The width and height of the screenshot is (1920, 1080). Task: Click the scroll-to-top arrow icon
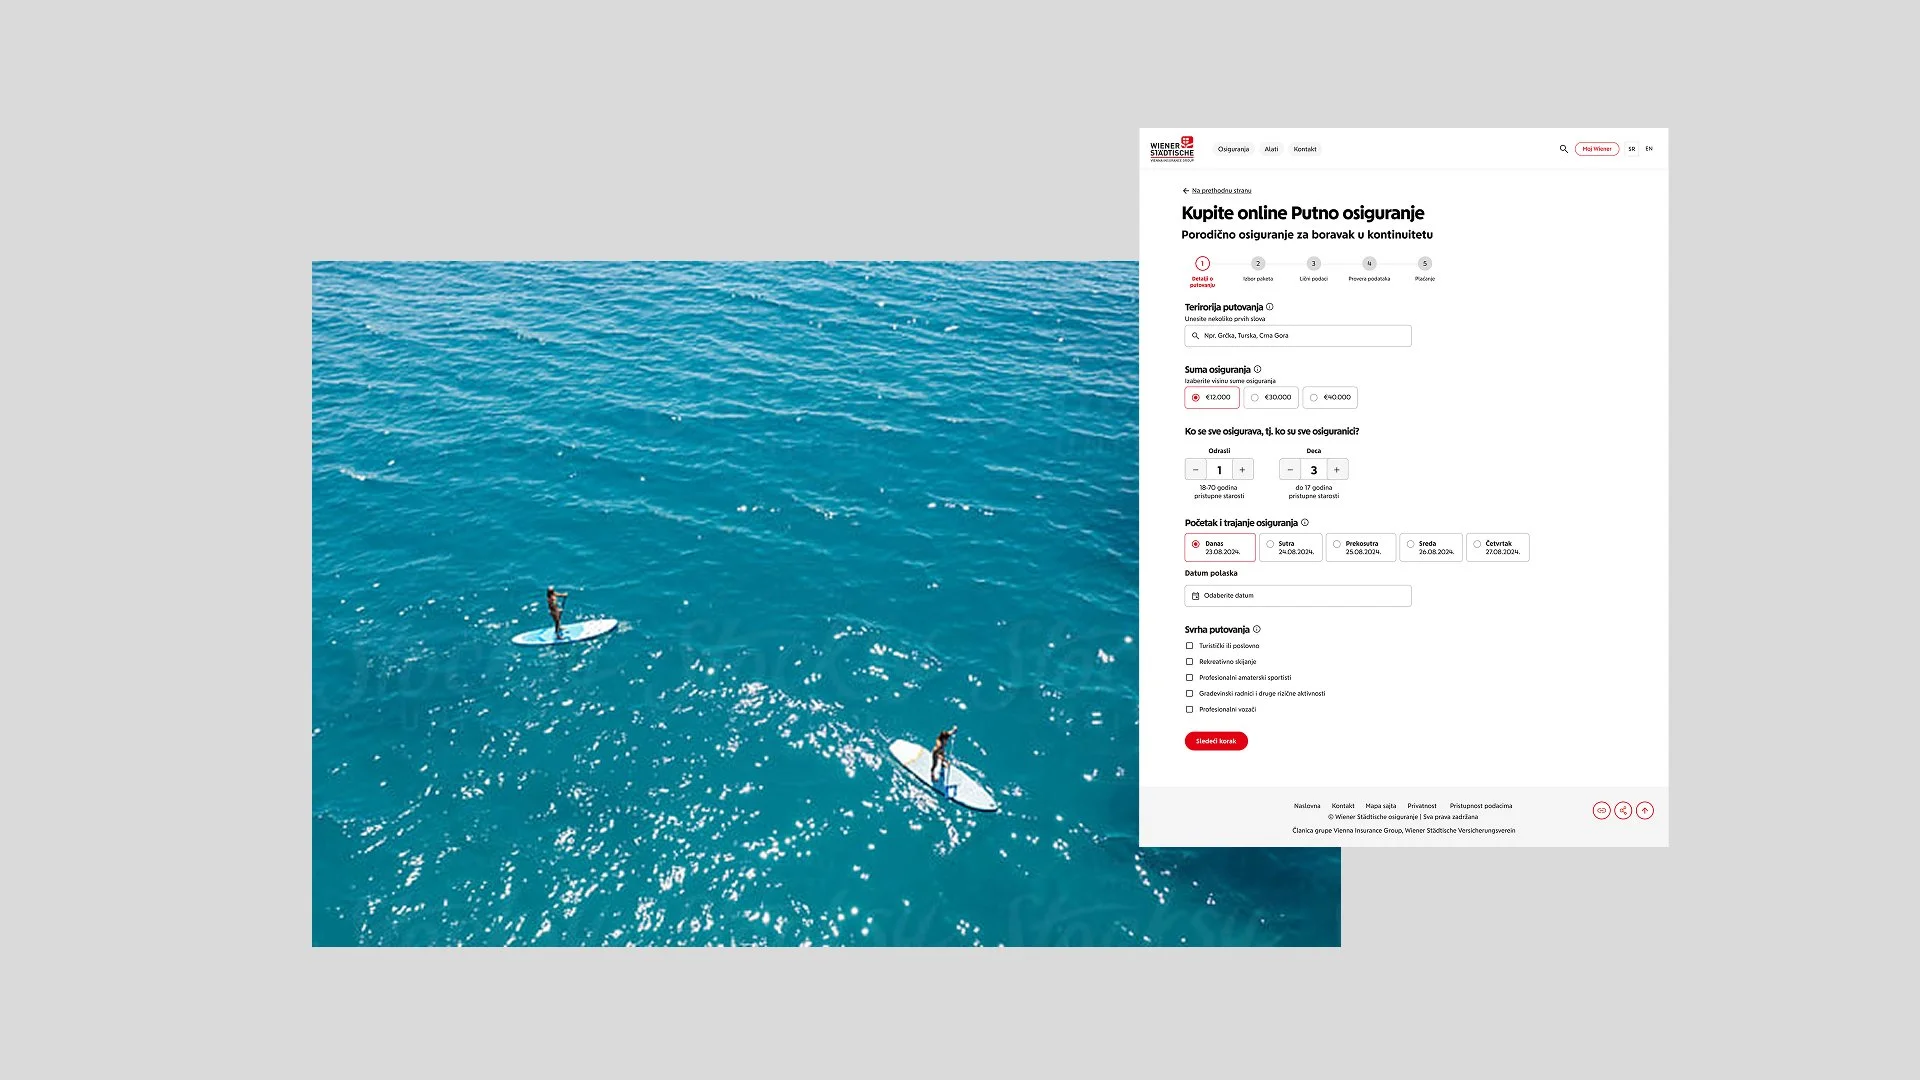pos(1645,811)
